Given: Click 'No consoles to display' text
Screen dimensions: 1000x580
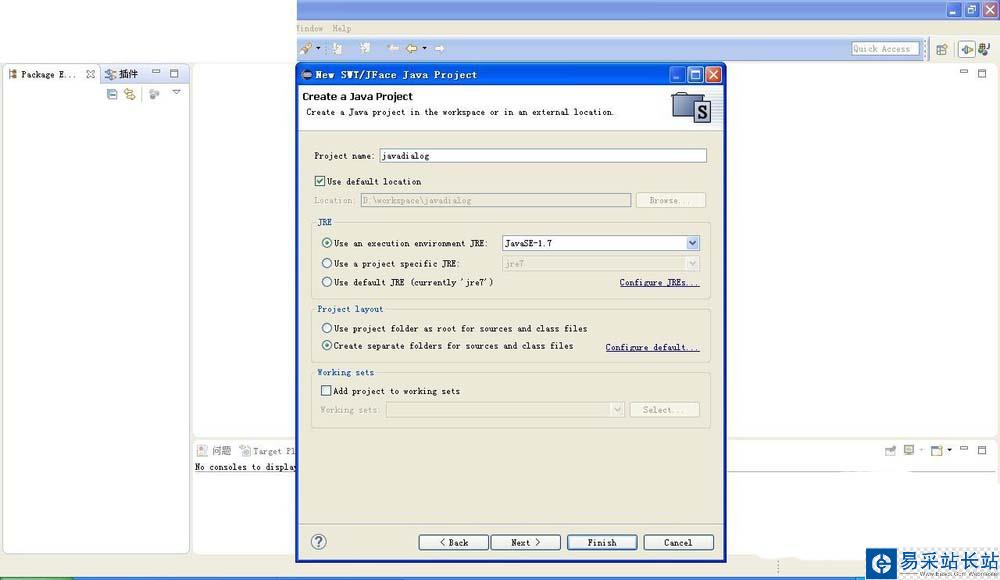Looking at the screenshot, I should pos(246,467).
